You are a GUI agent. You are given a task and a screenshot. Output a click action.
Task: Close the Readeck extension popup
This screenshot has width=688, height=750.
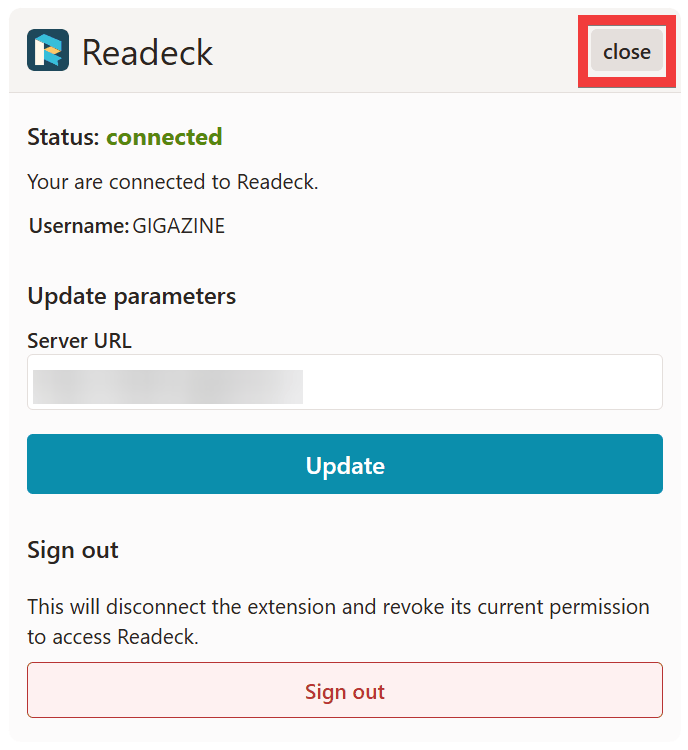click(627, 52)
